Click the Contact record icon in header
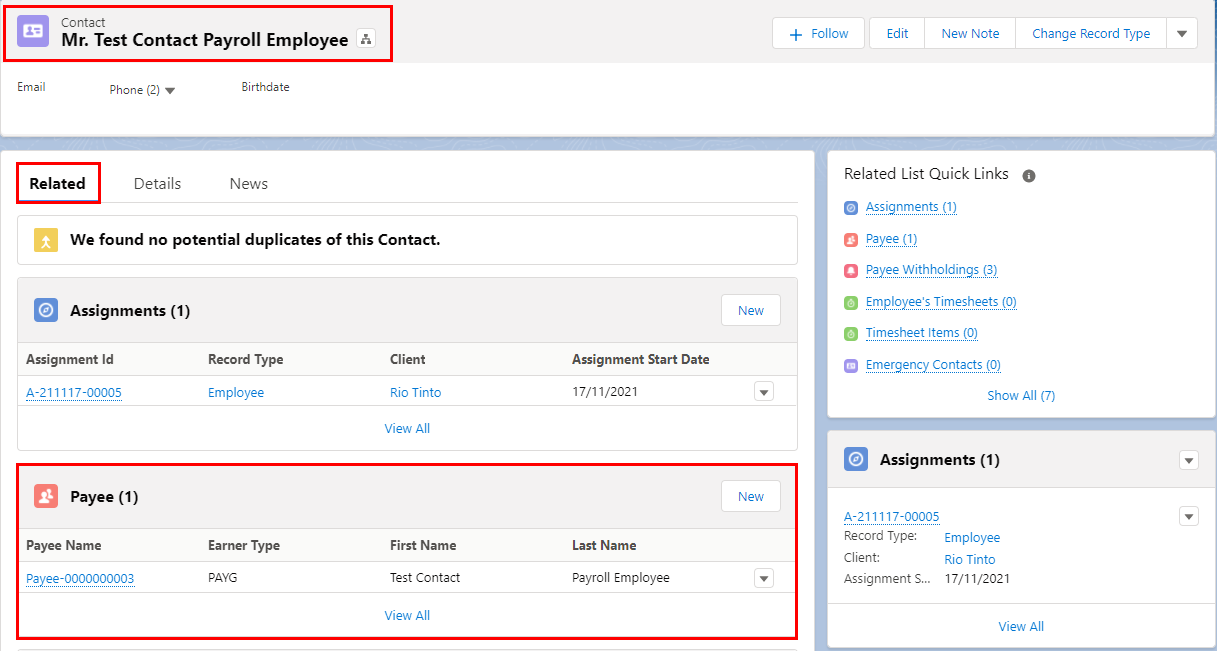This screenshot has height=651, width=1218. 33,31
